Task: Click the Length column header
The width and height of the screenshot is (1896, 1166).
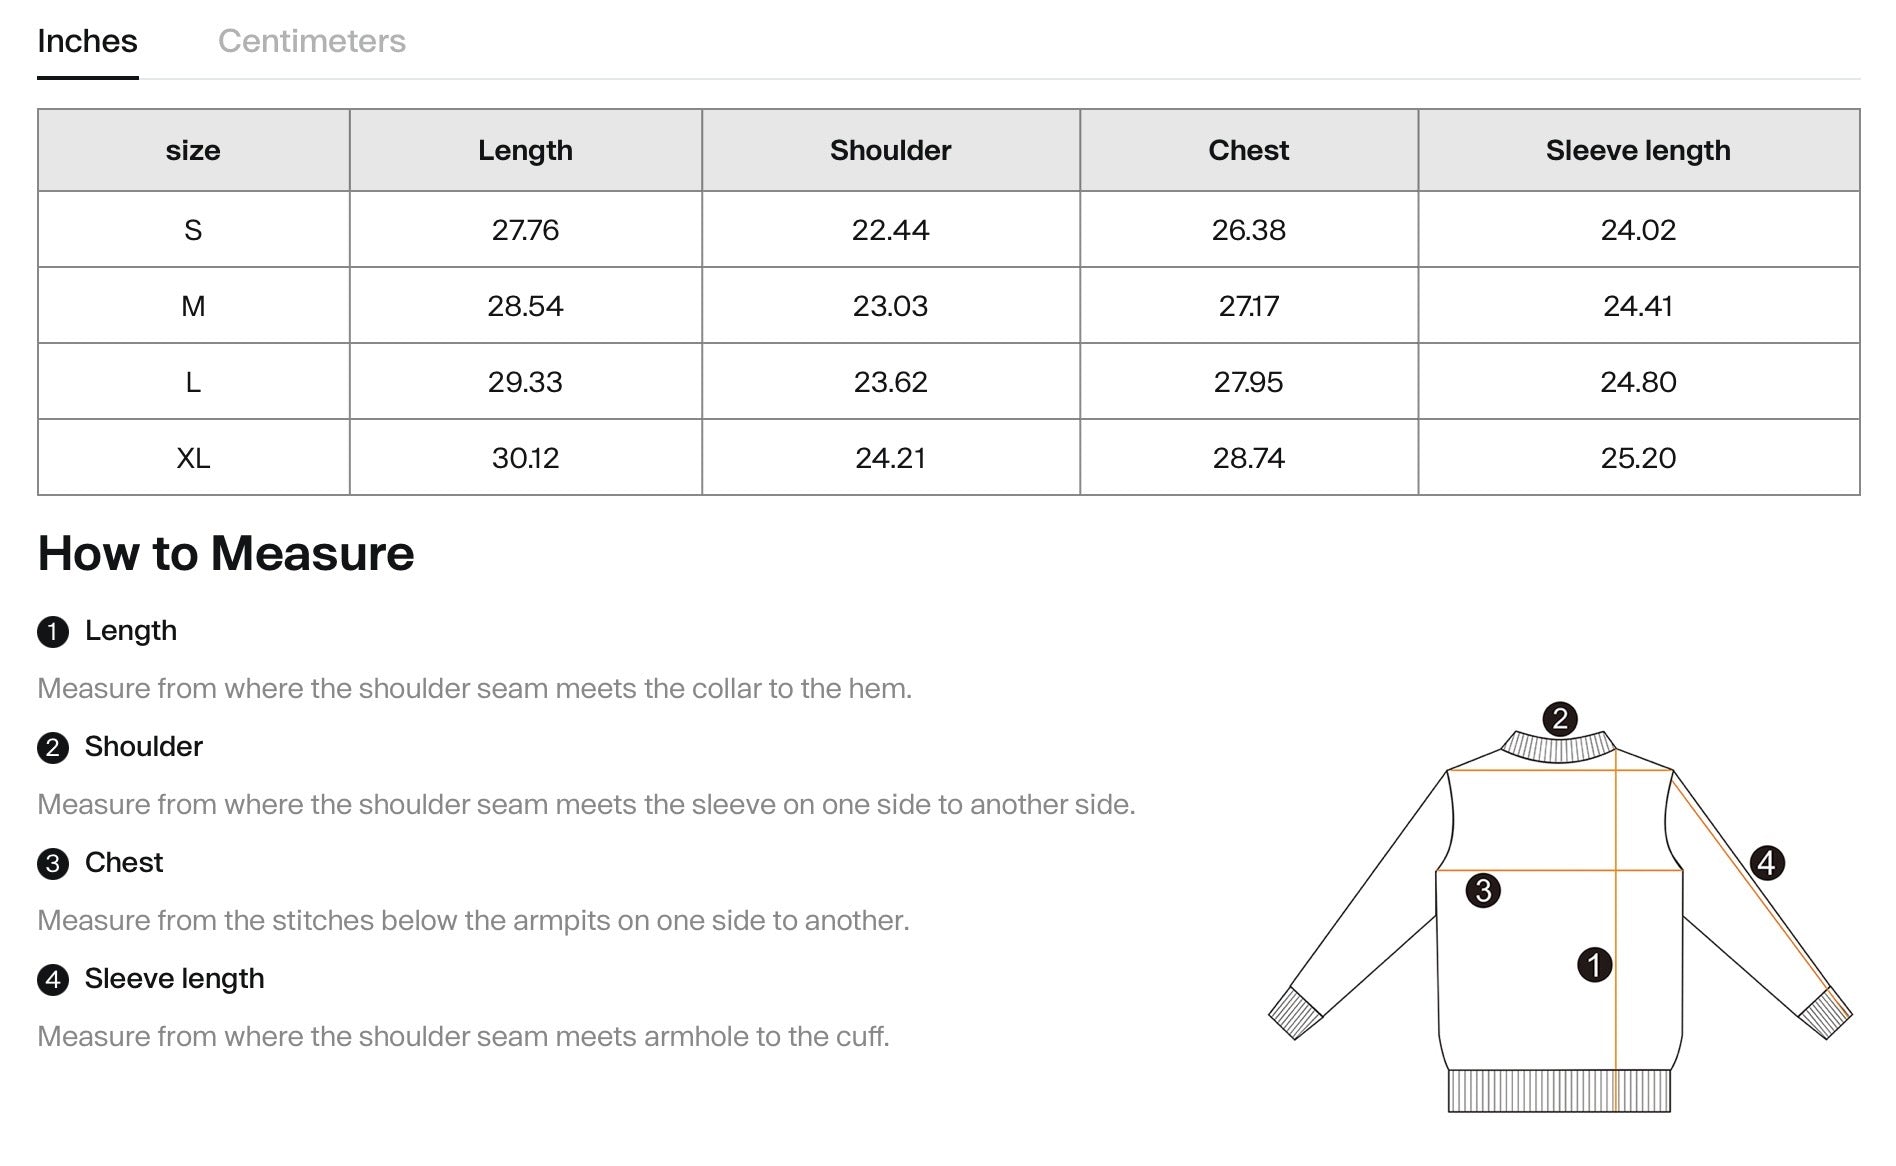Action: [525, 150]
